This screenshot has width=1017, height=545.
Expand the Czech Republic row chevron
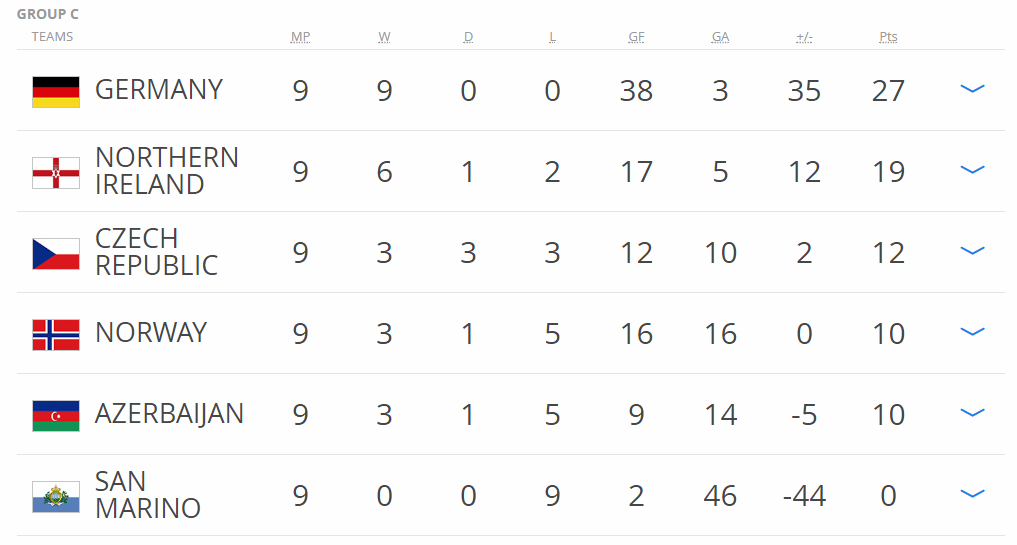pos(972,251)
